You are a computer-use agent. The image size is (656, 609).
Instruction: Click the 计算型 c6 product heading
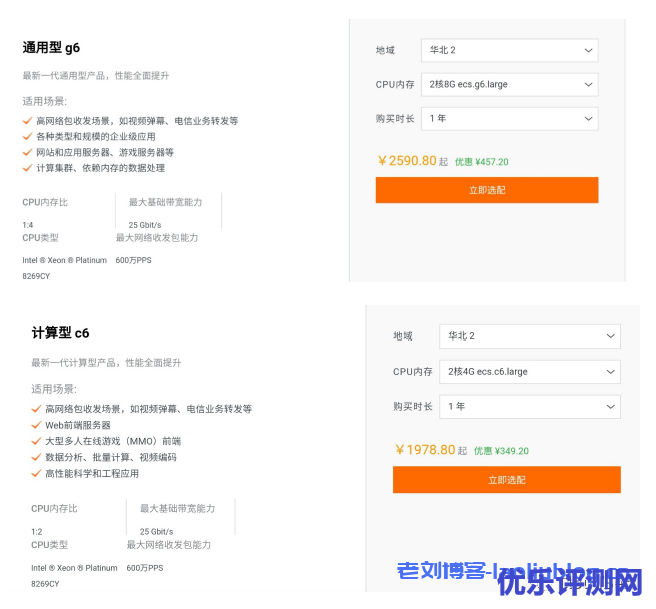pos(60,333)
